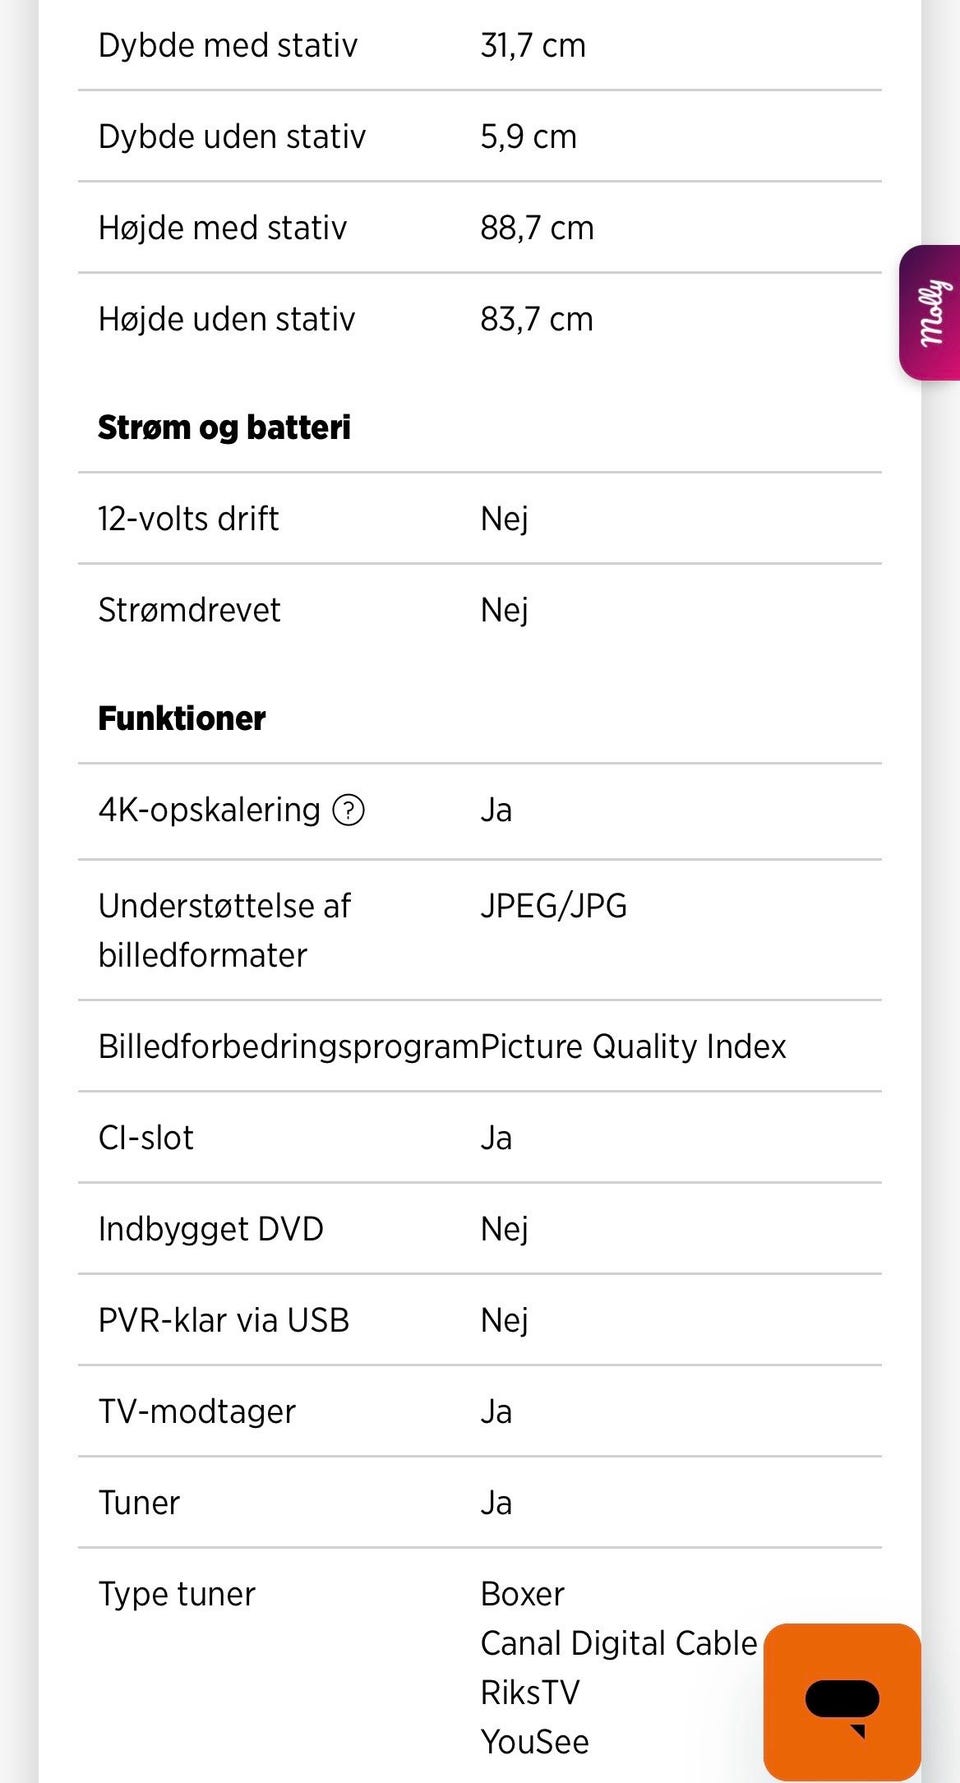Click the 'Strøm og batteri' section heading
Image resolution: width=960 pixels, height=1783 pixels.
tap(224, 427)
